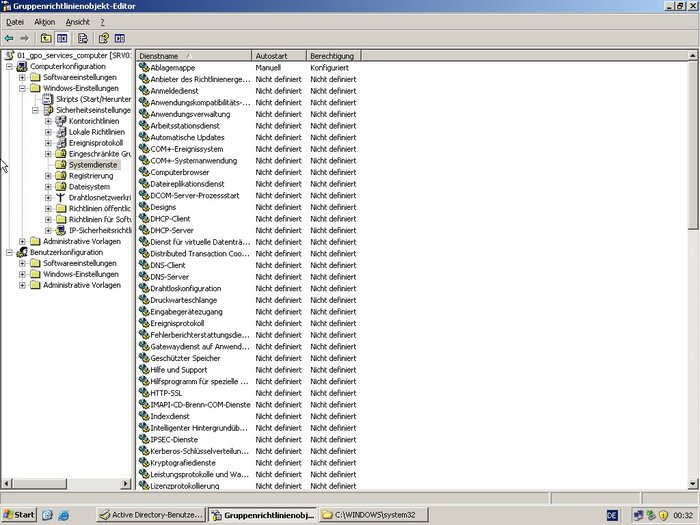Select Systemdienste in the tree
700x525 pixels.
coord(93,165)
